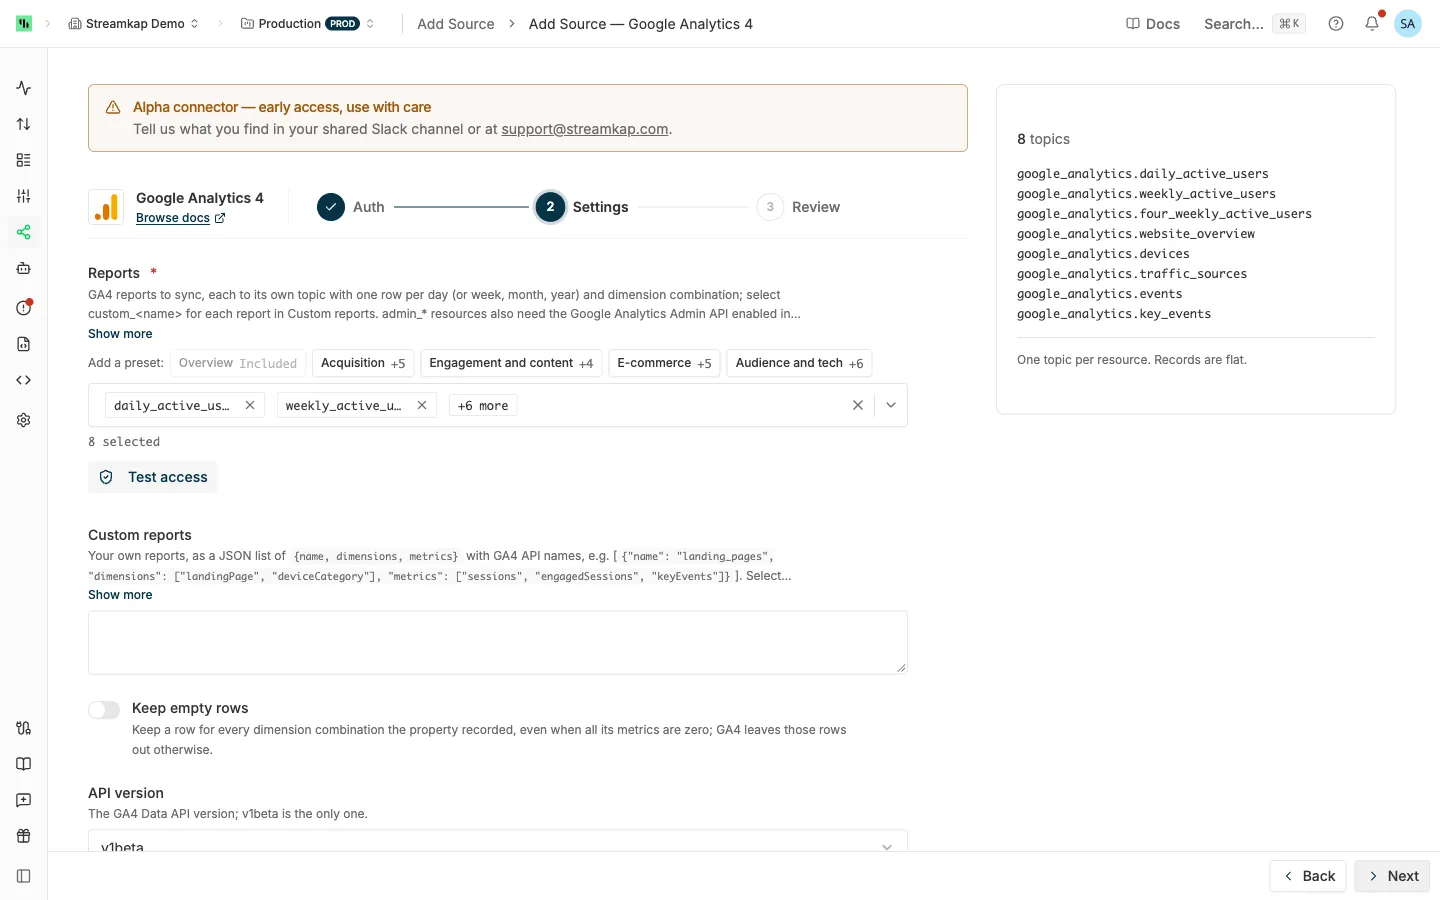Image resolution: width=1440 pixels, height=900 pixels.
Task: Jump to the Review step
Action: [798, 207]
